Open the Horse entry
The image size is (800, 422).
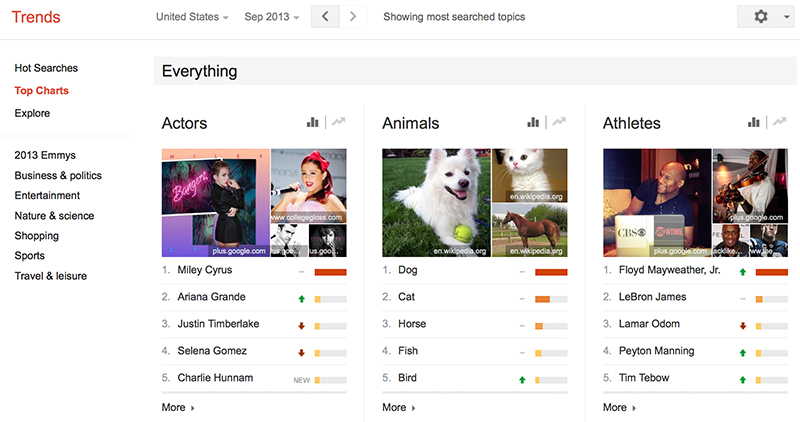(x=412, y=324)
